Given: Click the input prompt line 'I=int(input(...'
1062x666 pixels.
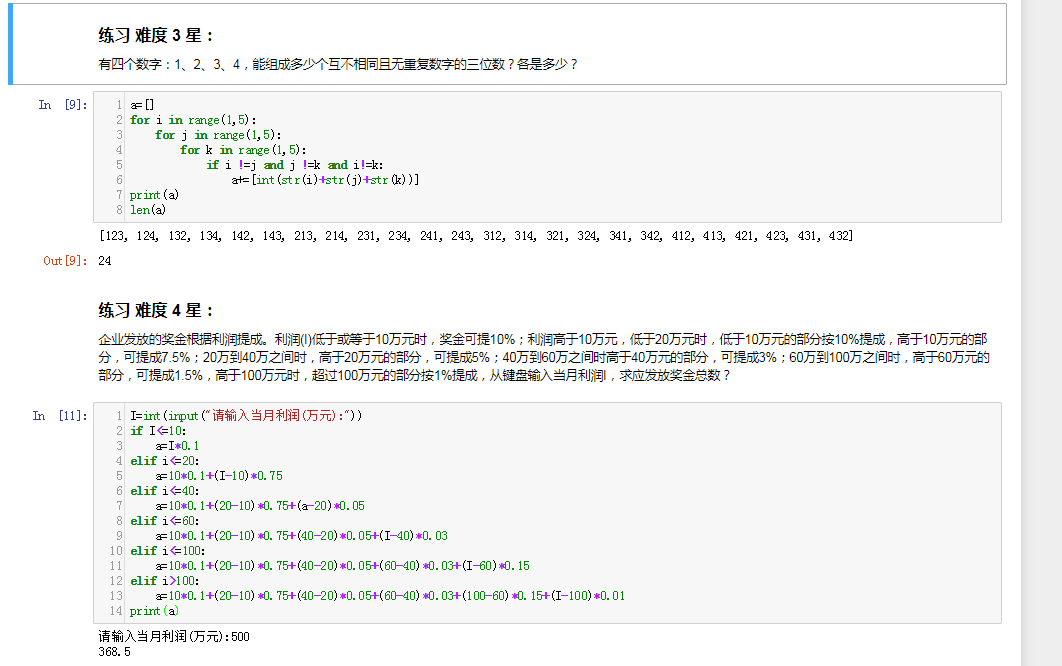Looking at the screenshot, I should click(x=247, y=415).
